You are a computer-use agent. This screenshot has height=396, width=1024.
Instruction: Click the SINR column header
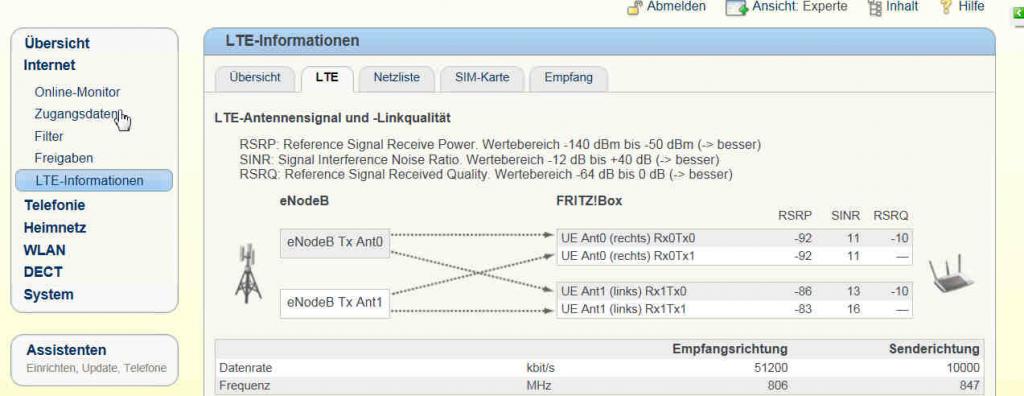[x=845, y=216]
